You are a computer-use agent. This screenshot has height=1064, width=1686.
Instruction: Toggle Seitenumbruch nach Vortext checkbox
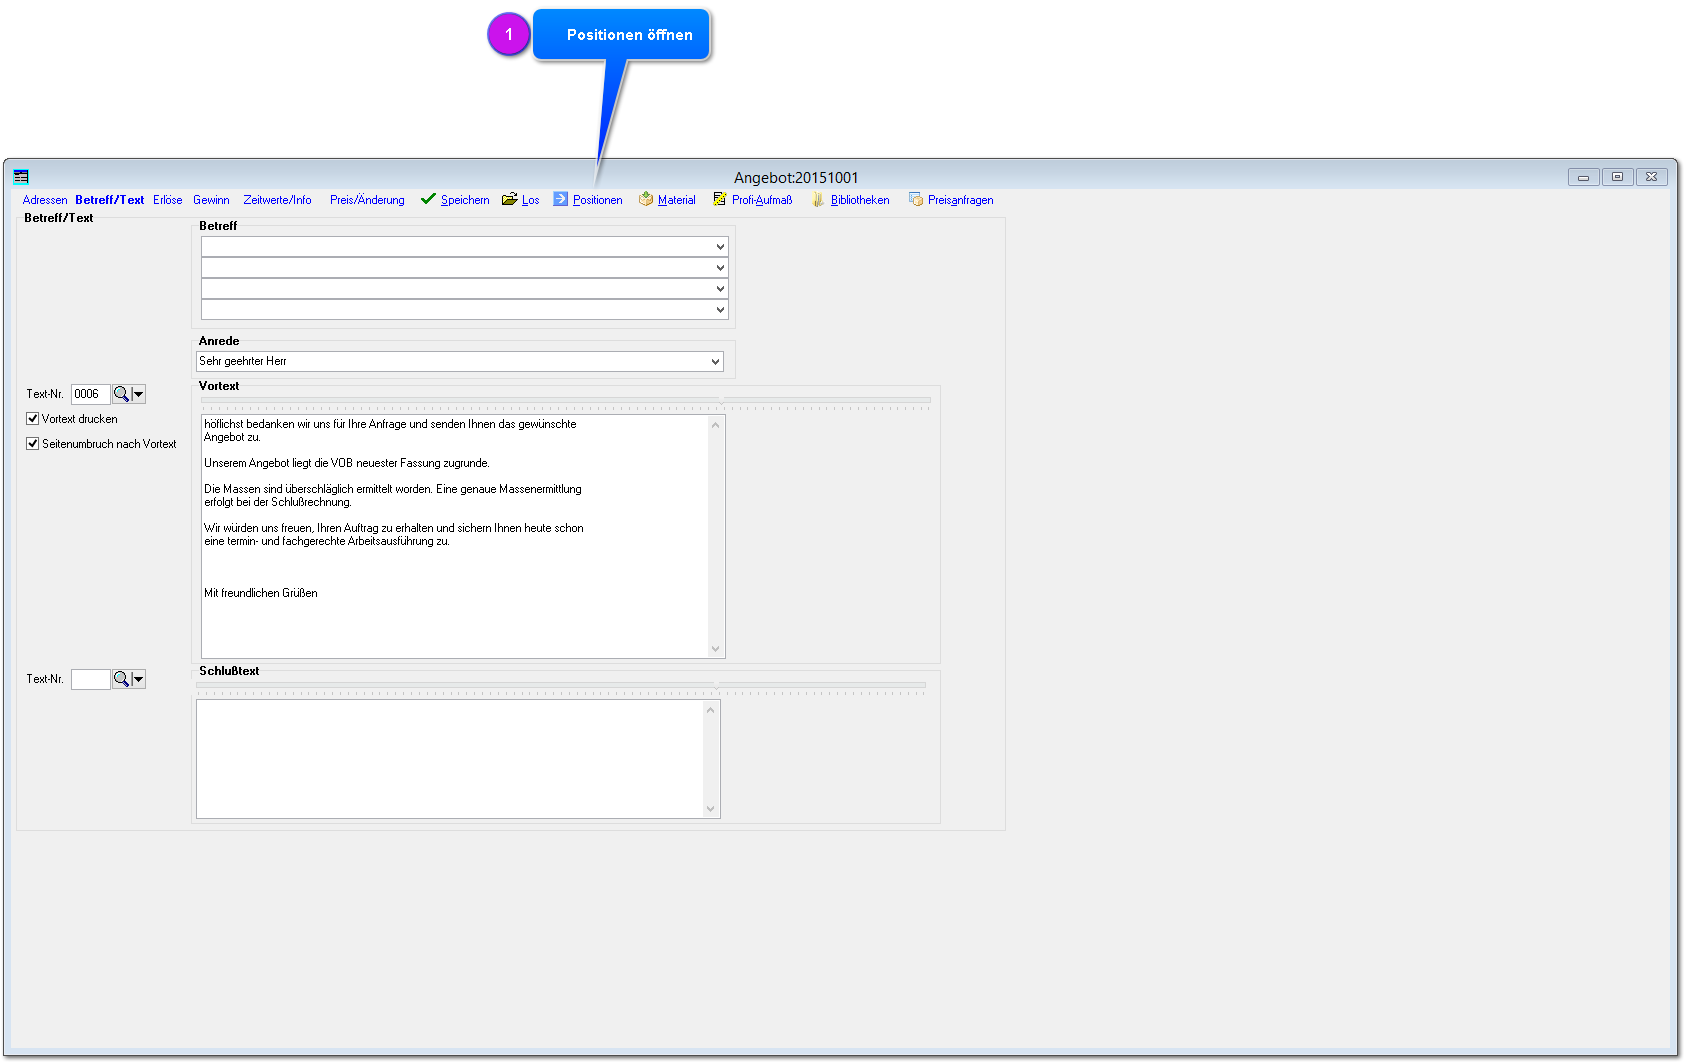(x=32, y=444)
